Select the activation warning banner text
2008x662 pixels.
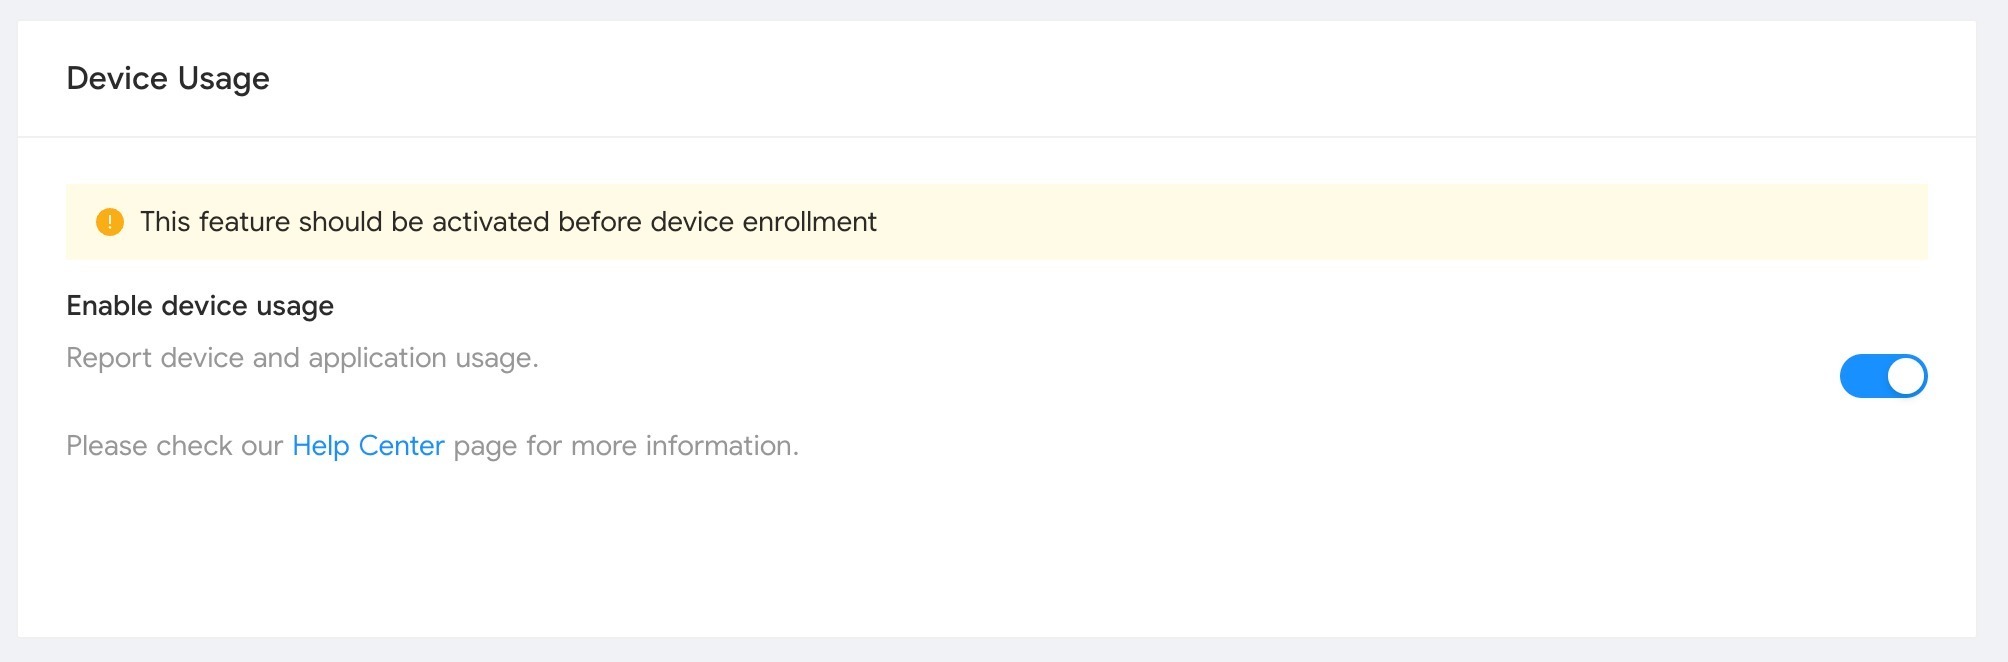pos(508,222)
